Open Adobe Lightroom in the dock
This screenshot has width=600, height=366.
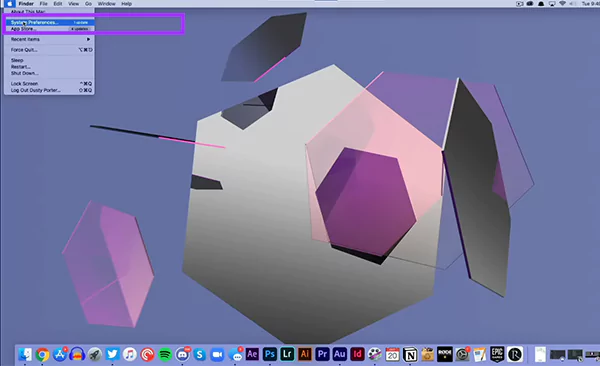click(x=287, y=354)
